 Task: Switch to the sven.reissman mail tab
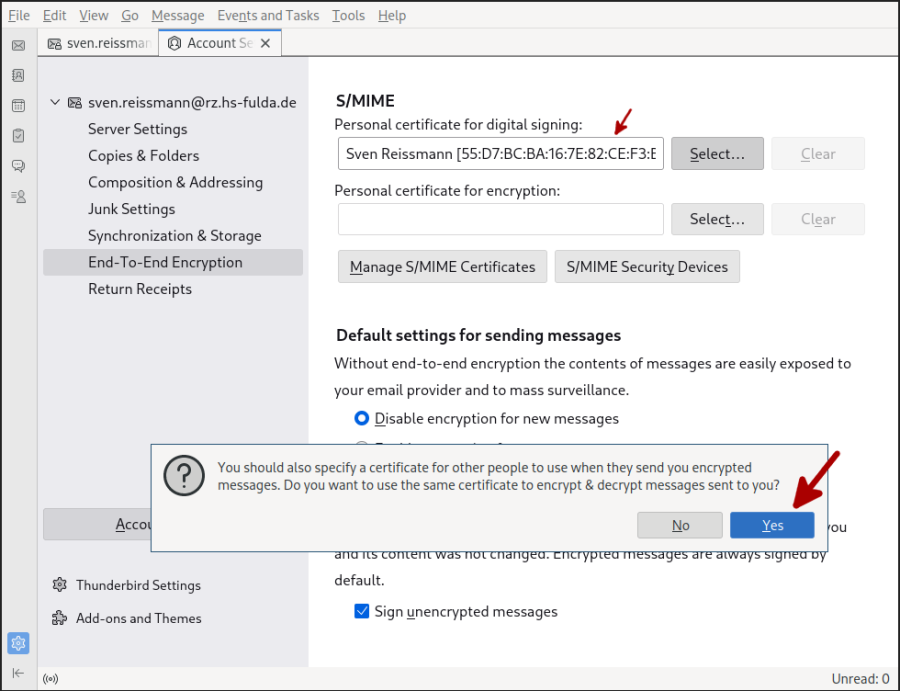[x=97, y=43]
